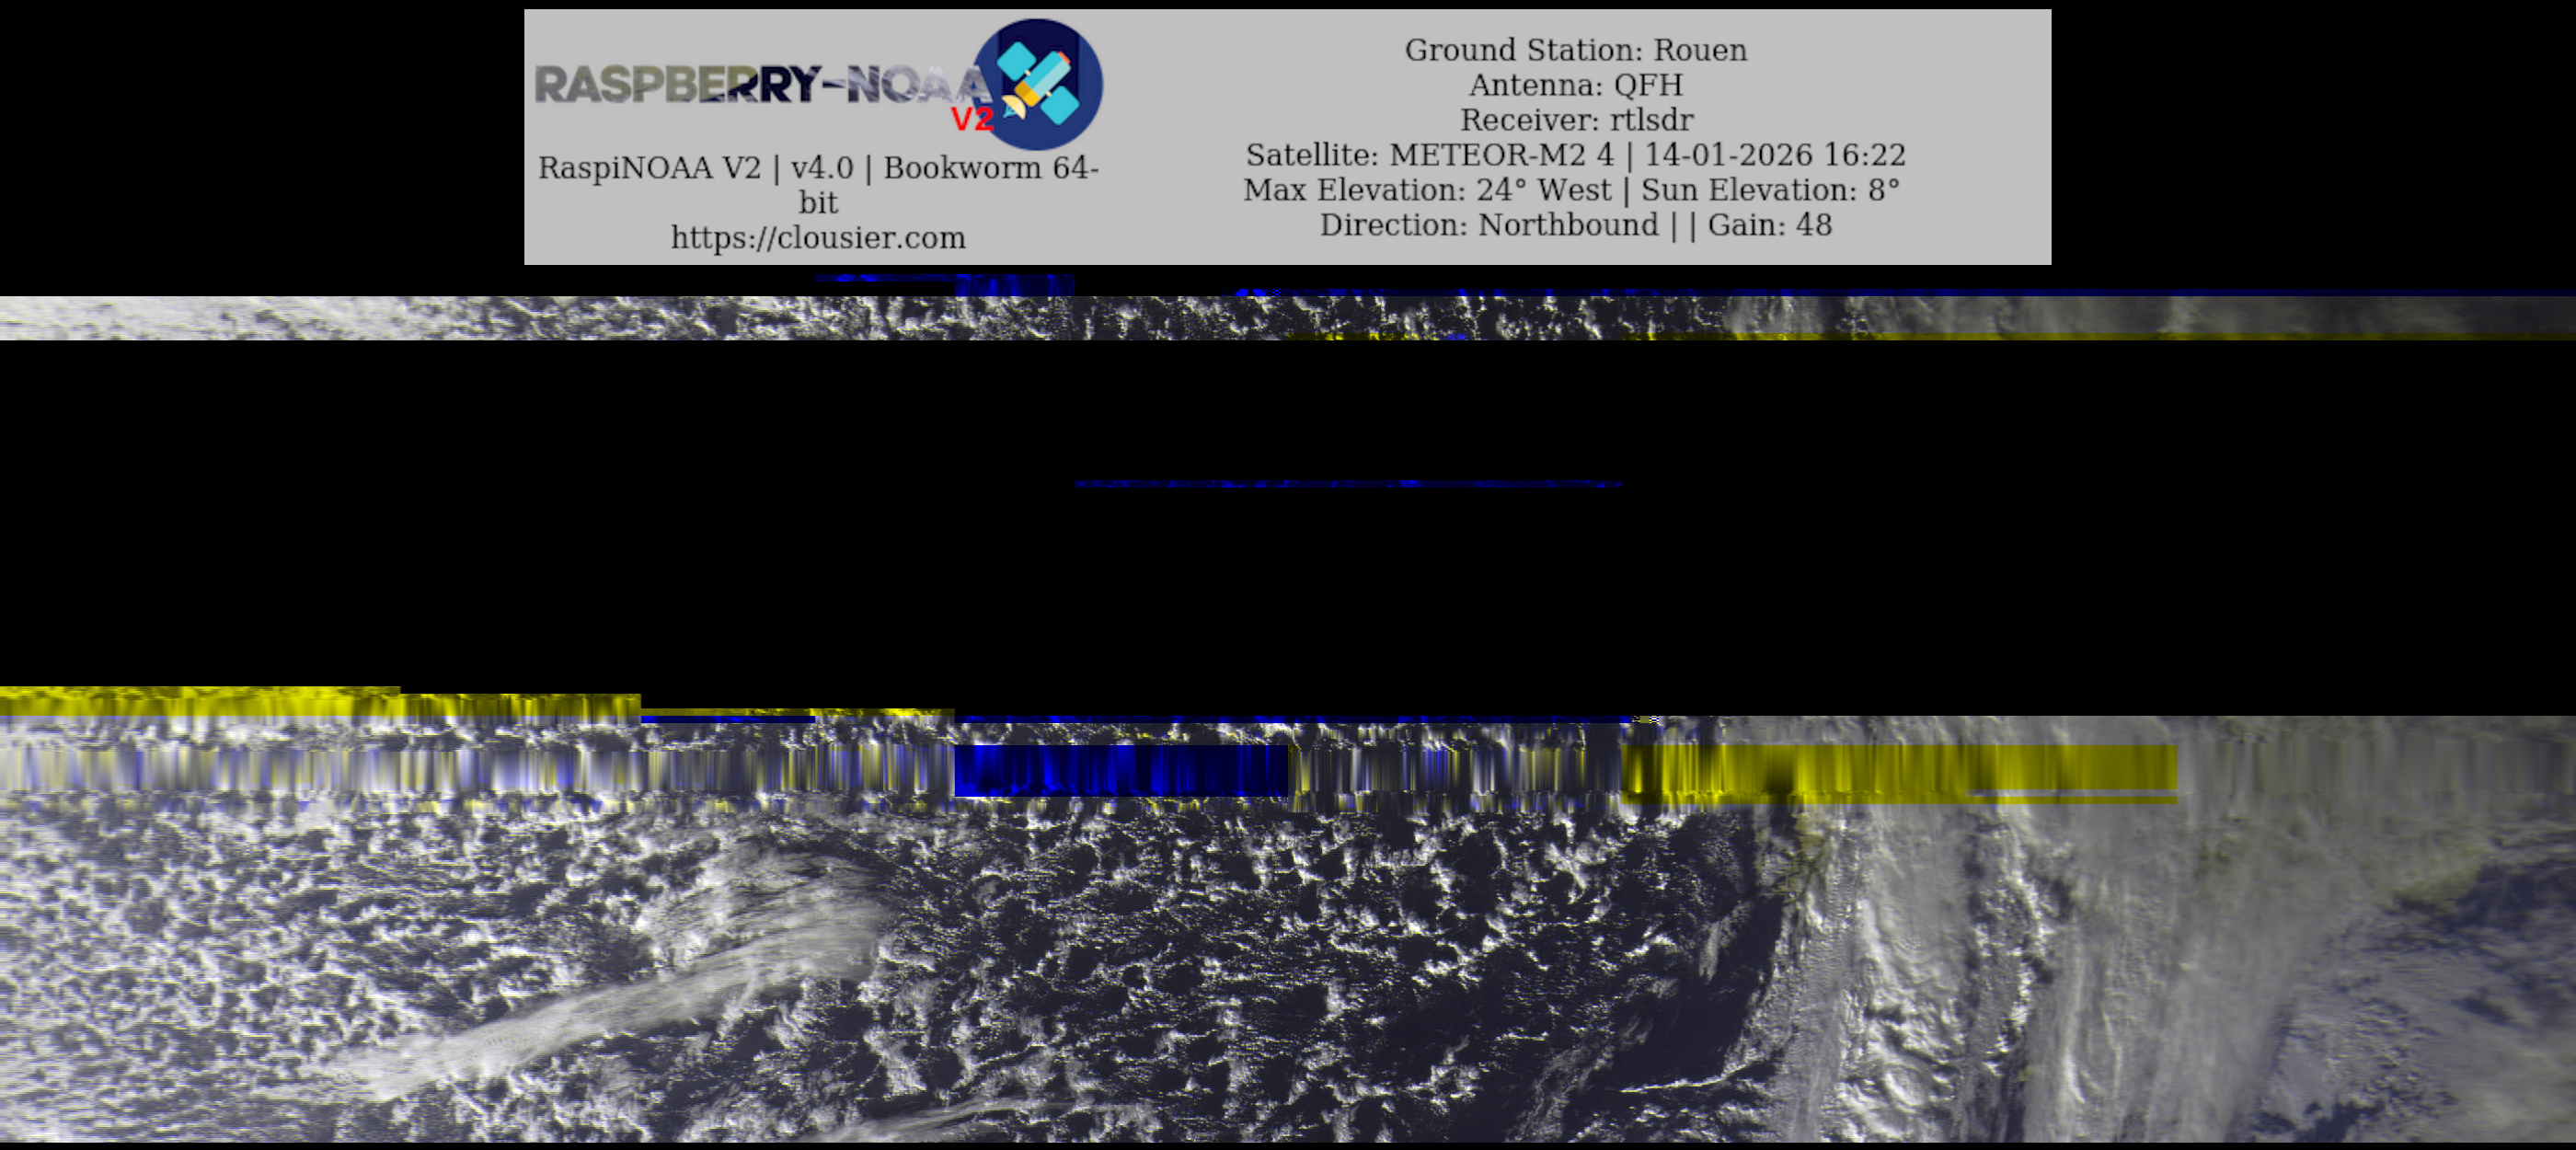Click the red V2 badge
The image size is (2576, 1150).
[x=971, y=120]
